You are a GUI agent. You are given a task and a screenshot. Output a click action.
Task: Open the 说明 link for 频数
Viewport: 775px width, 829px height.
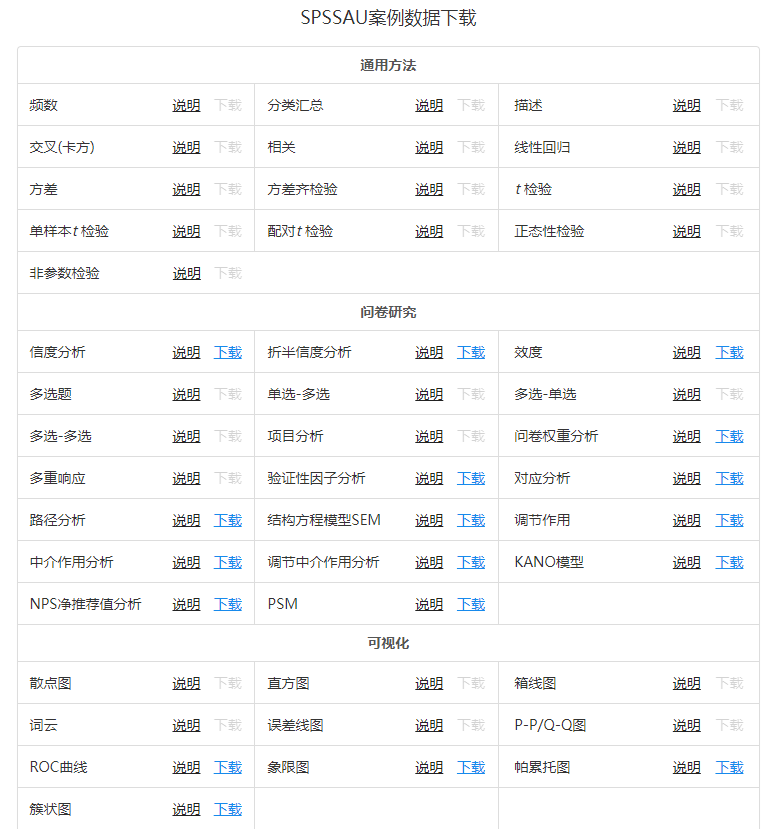point(186,105)
